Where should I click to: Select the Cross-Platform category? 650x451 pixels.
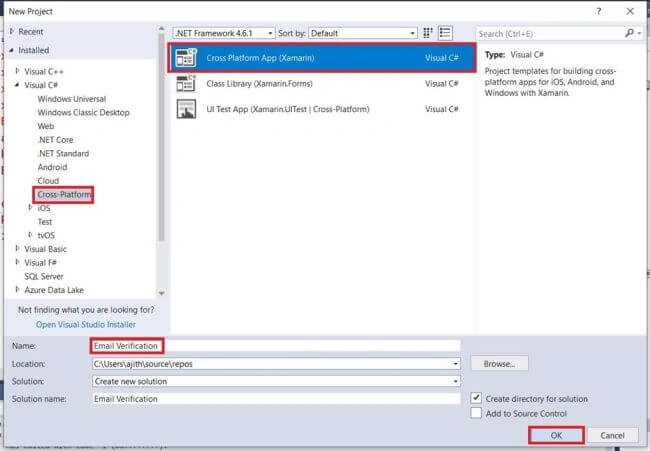(x=64, y=194)
